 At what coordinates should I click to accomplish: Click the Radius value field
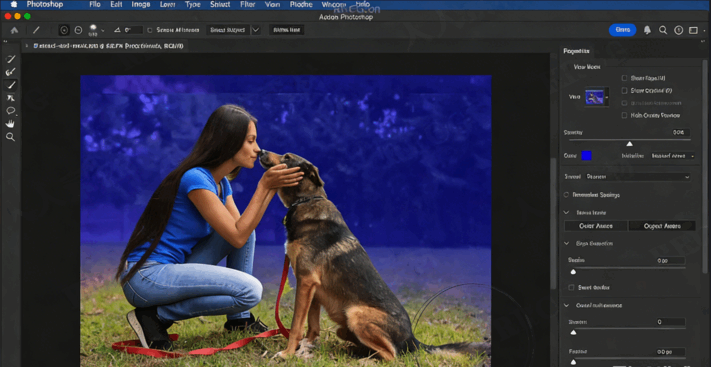[x=671, y=261]
